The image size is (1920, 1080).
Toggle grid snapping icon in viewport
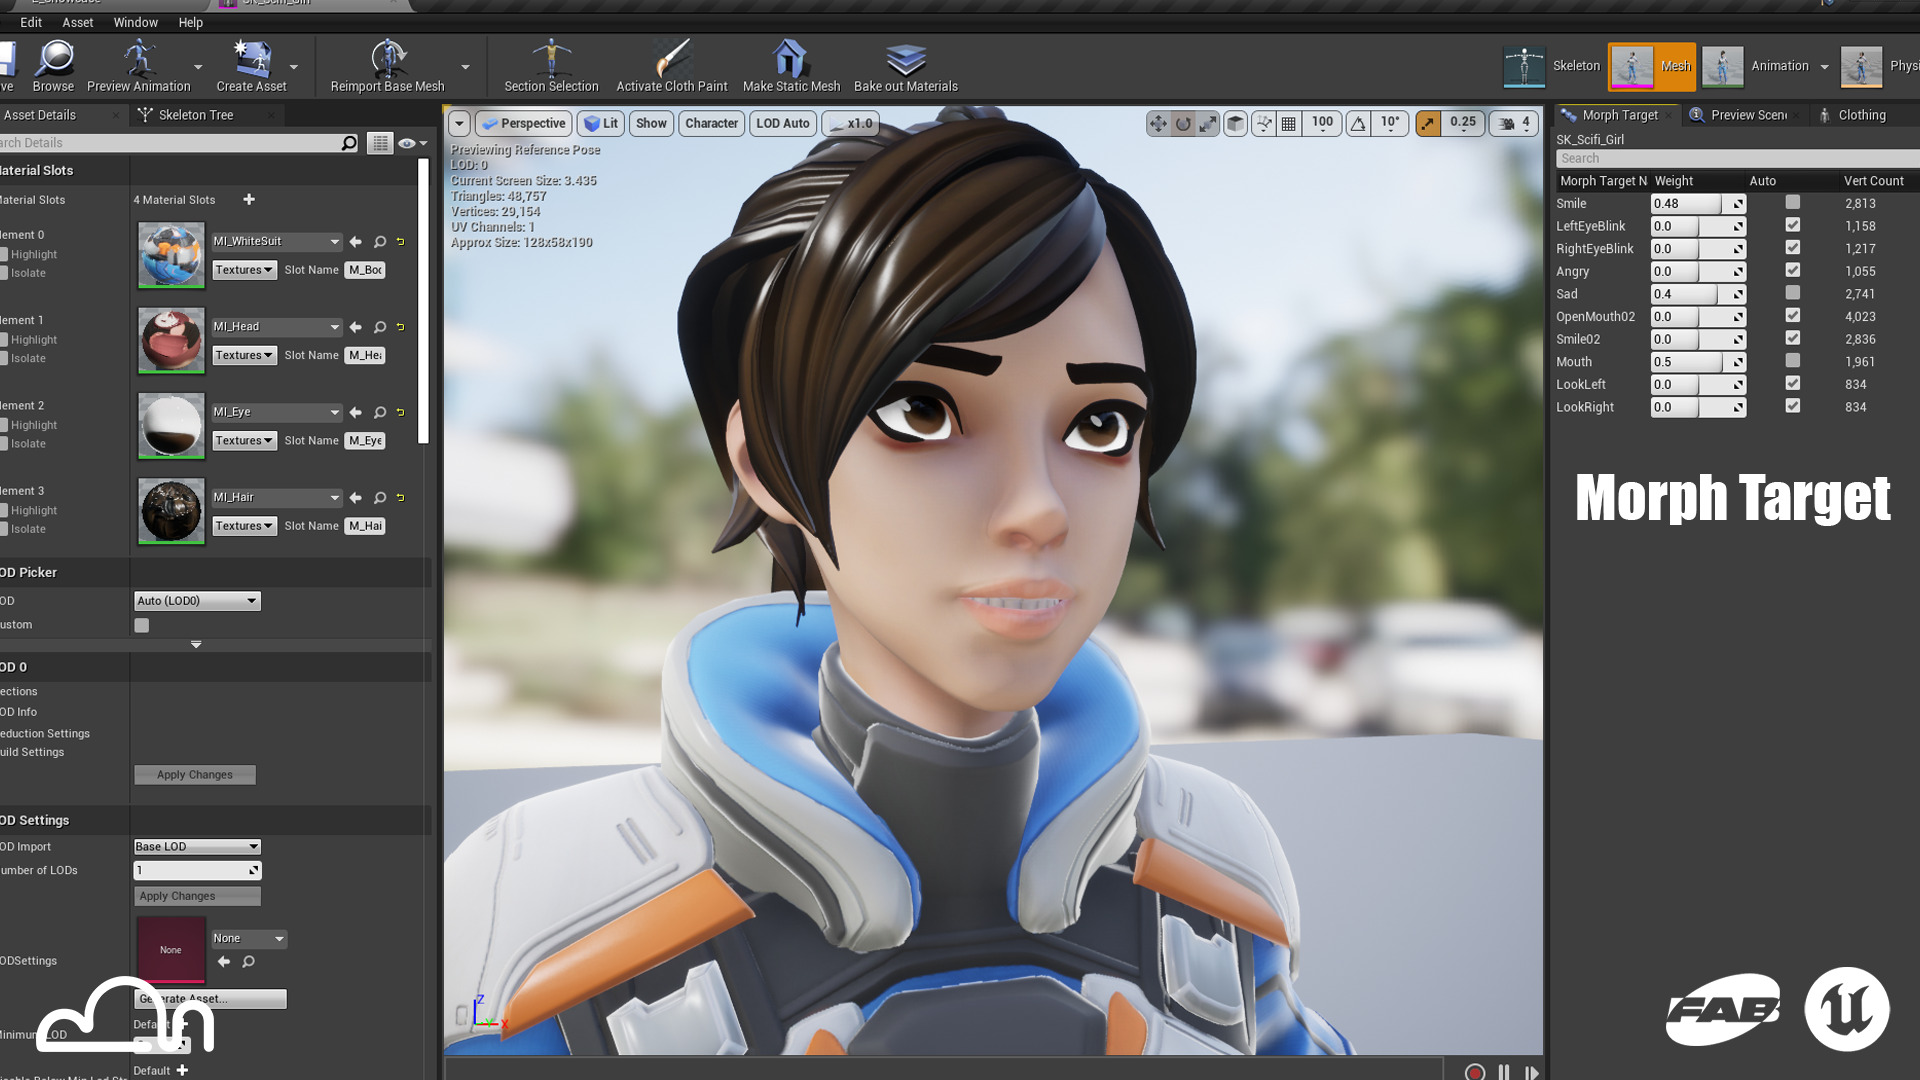coord(1289,124)
